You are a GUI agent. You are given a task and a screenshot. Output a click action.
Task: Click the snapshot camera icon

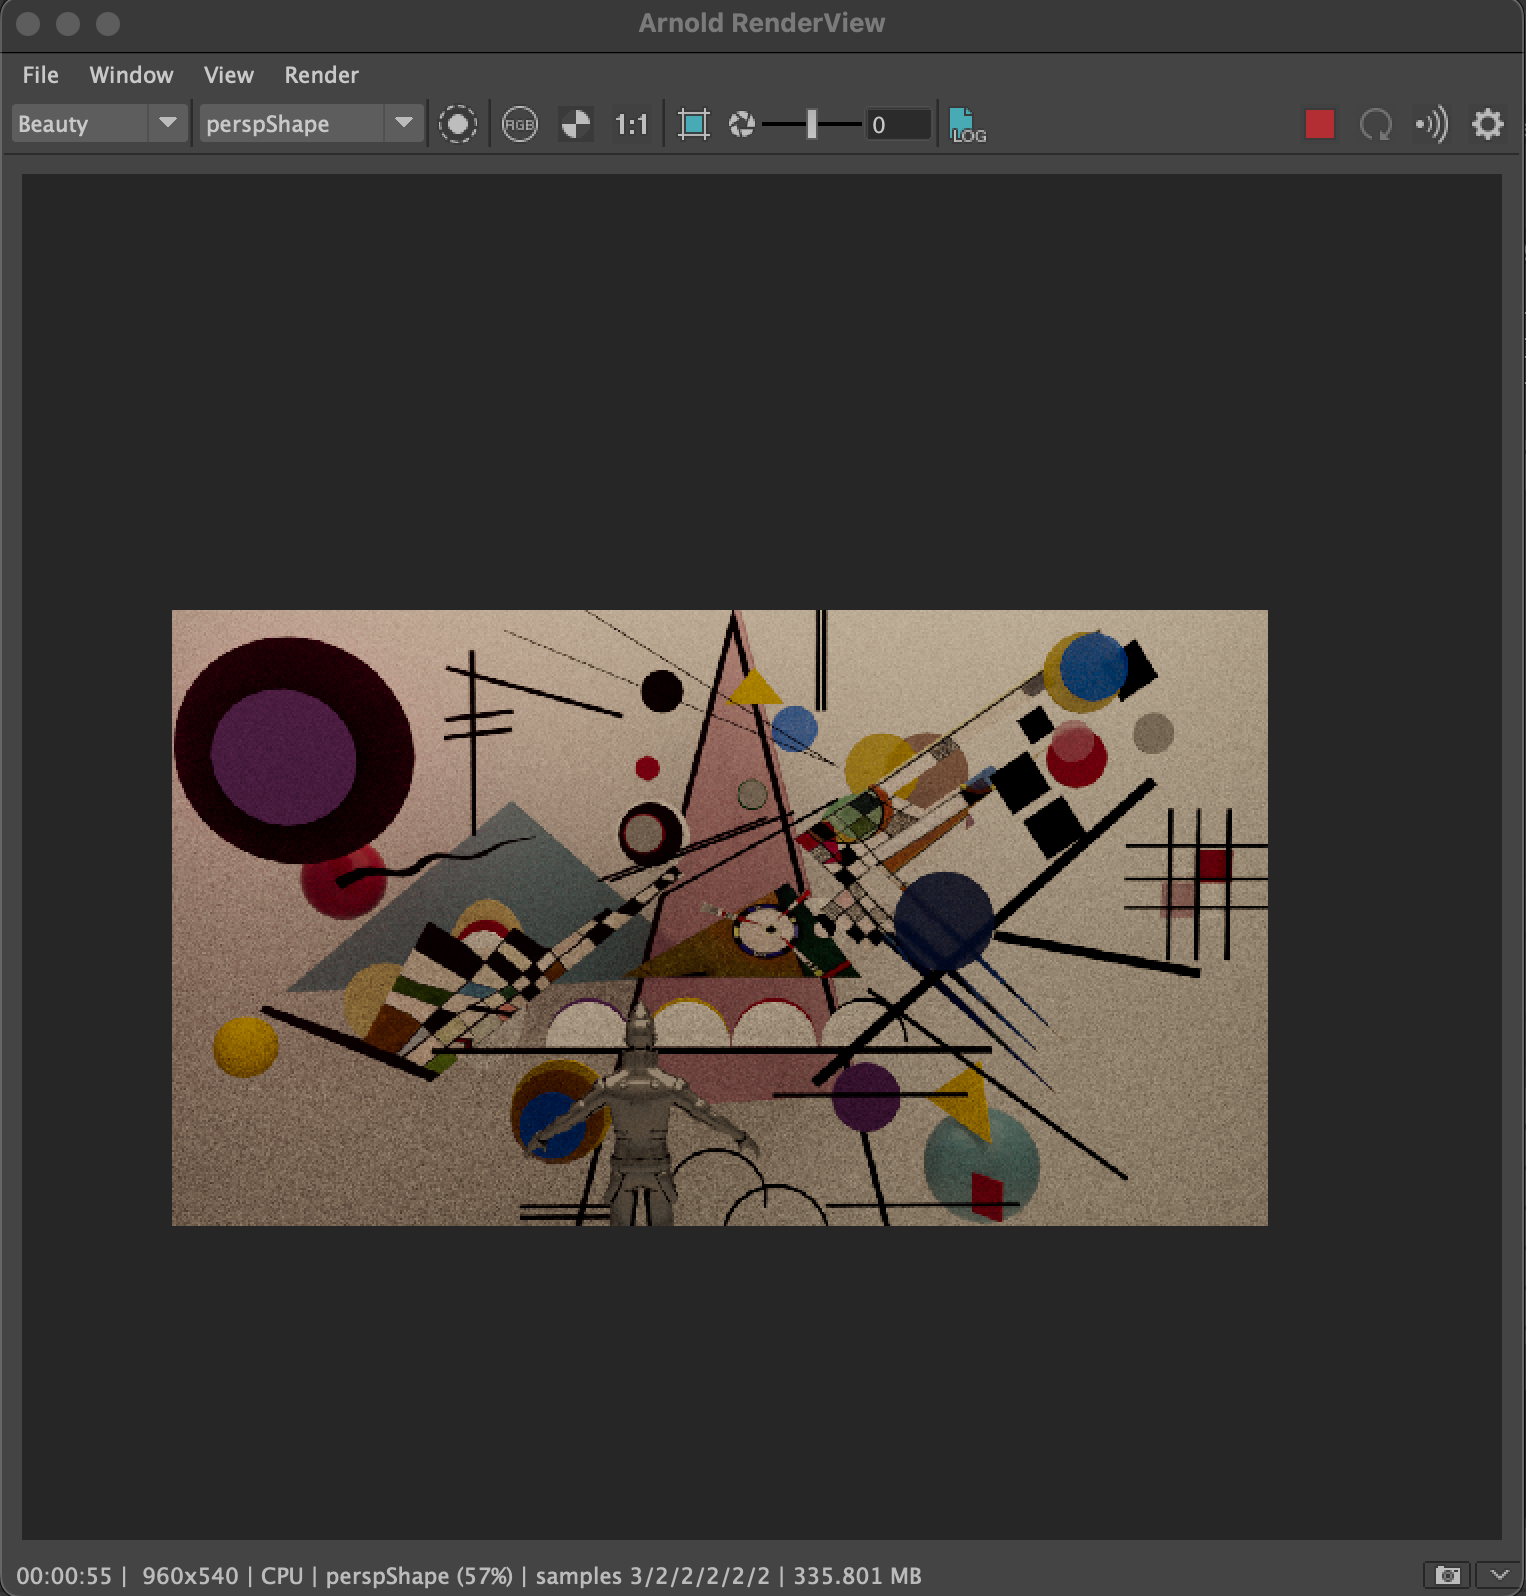(1447, 1575)
